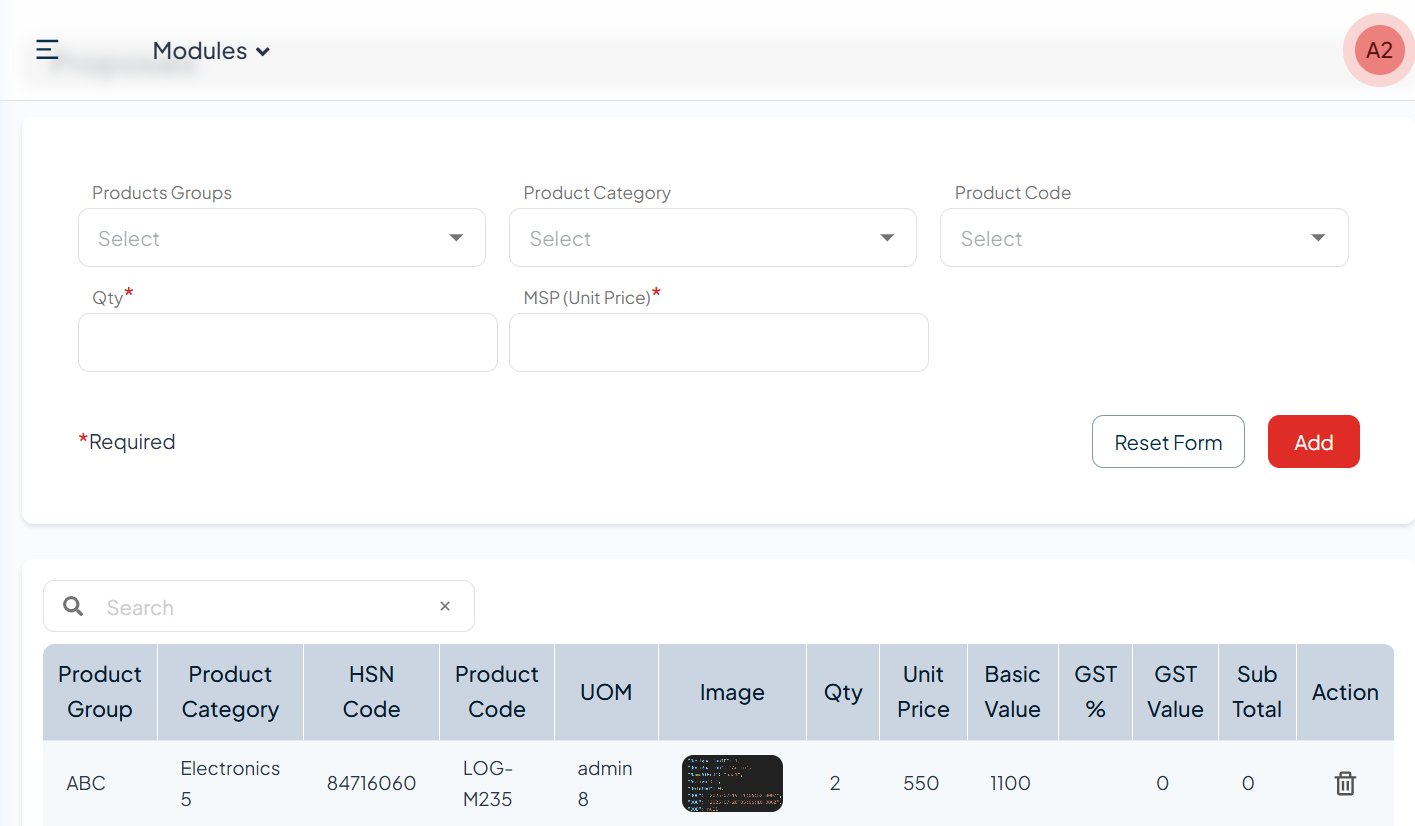Click the magnifier search icon

click(73, 606)
